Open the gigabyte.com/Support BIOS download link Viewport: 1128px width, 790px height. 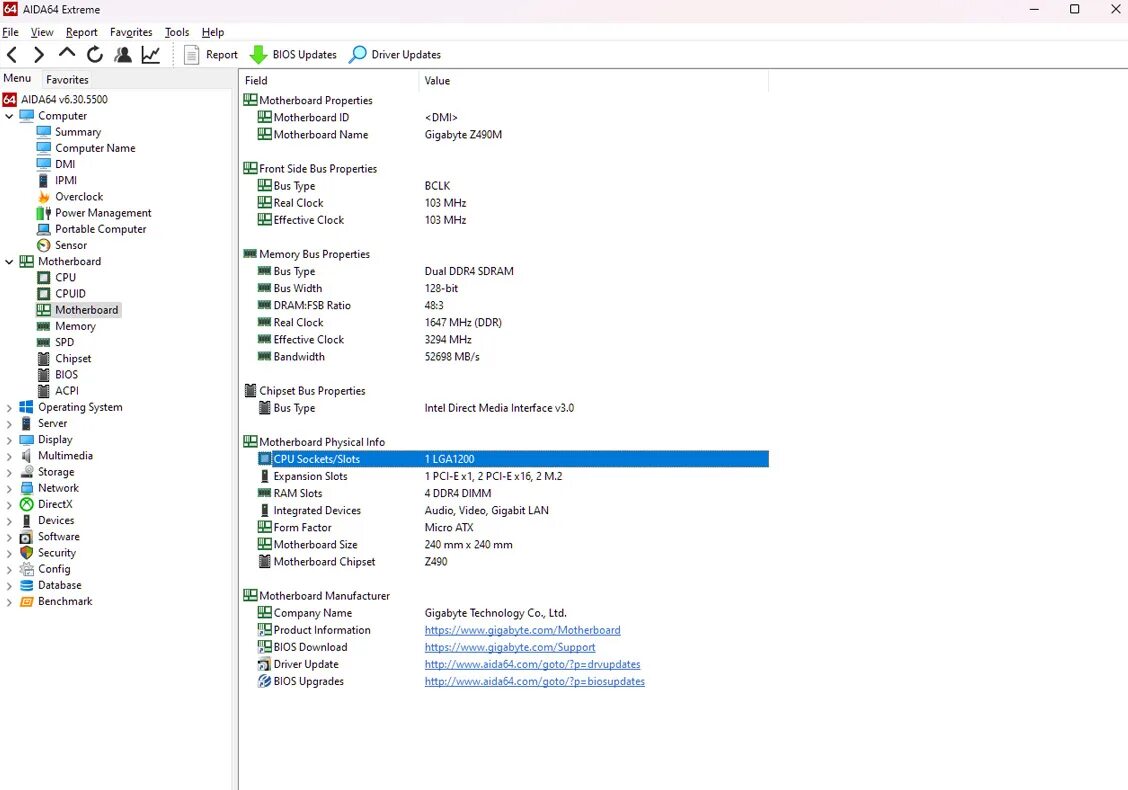[x=510, y=648]
